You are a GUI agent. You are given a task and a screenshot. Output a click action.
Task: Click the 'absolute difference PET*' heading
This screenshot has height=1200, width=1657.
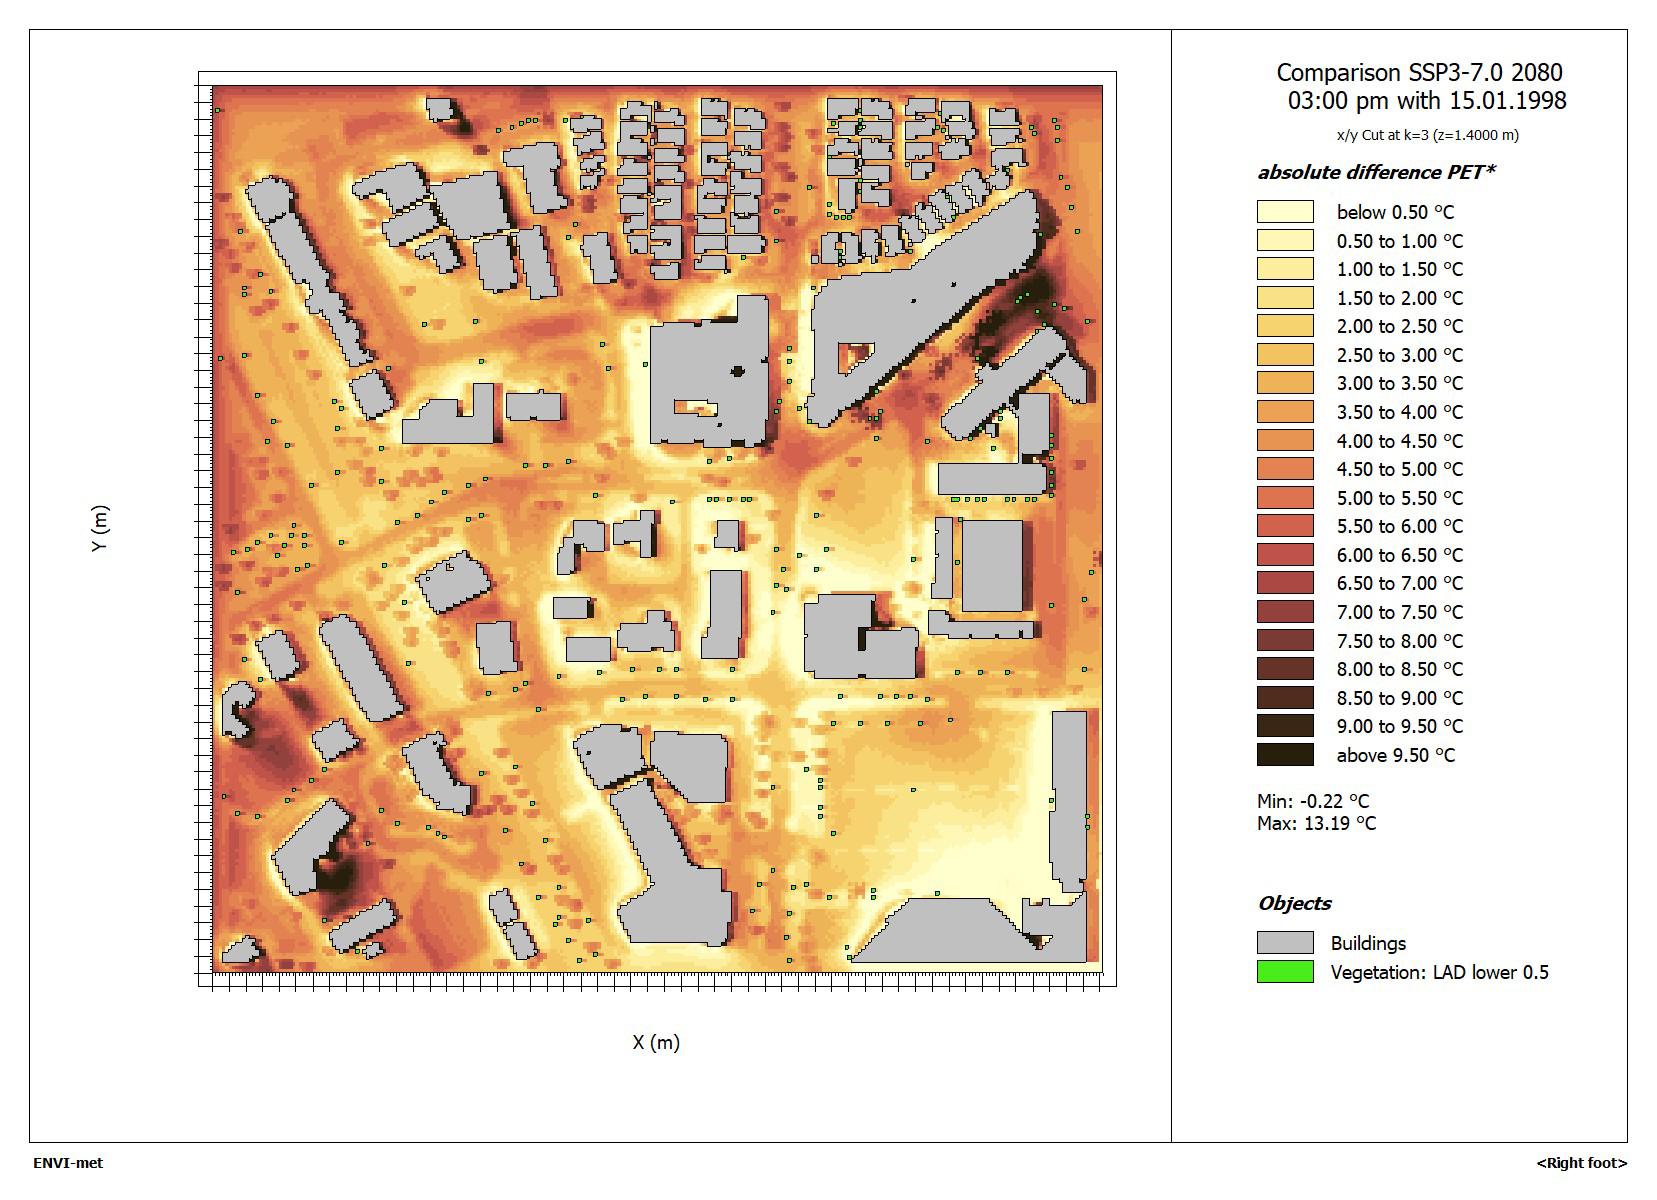coord(1376,172)
